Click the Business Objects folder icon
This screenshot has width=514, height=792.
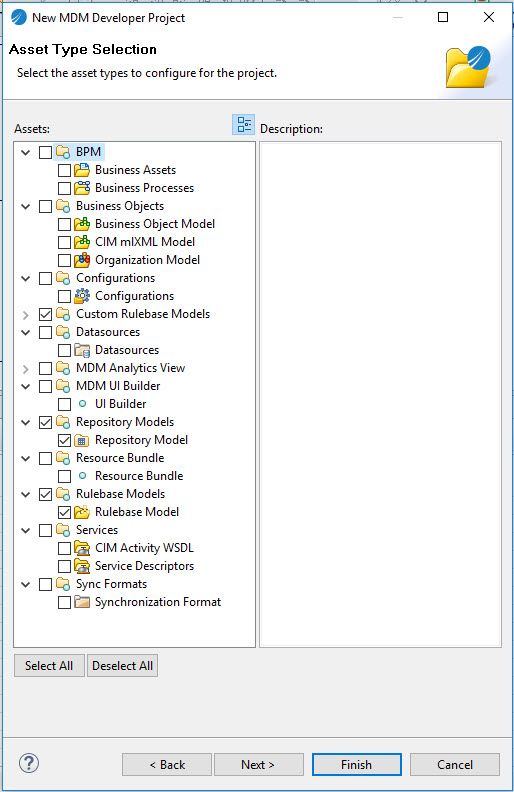(63, 206)
